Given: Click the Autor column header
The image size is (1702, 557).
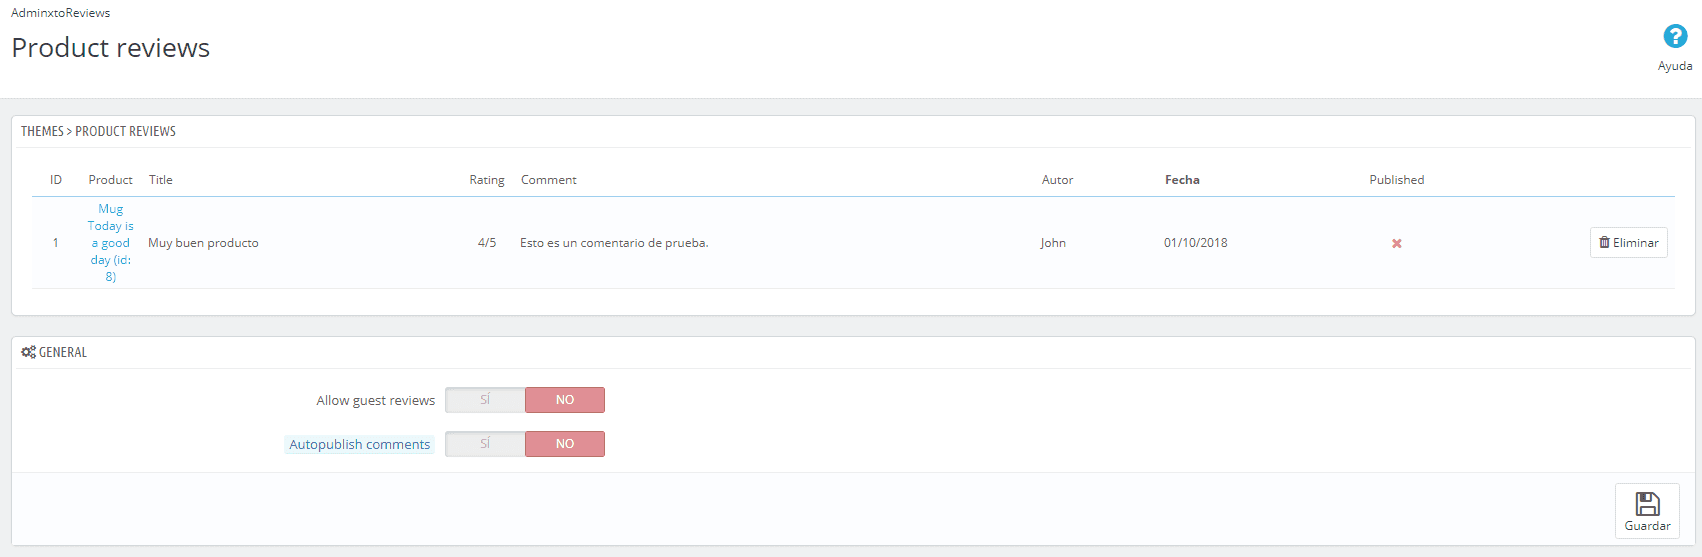Looking at the screenshot, I should 1057,180.
